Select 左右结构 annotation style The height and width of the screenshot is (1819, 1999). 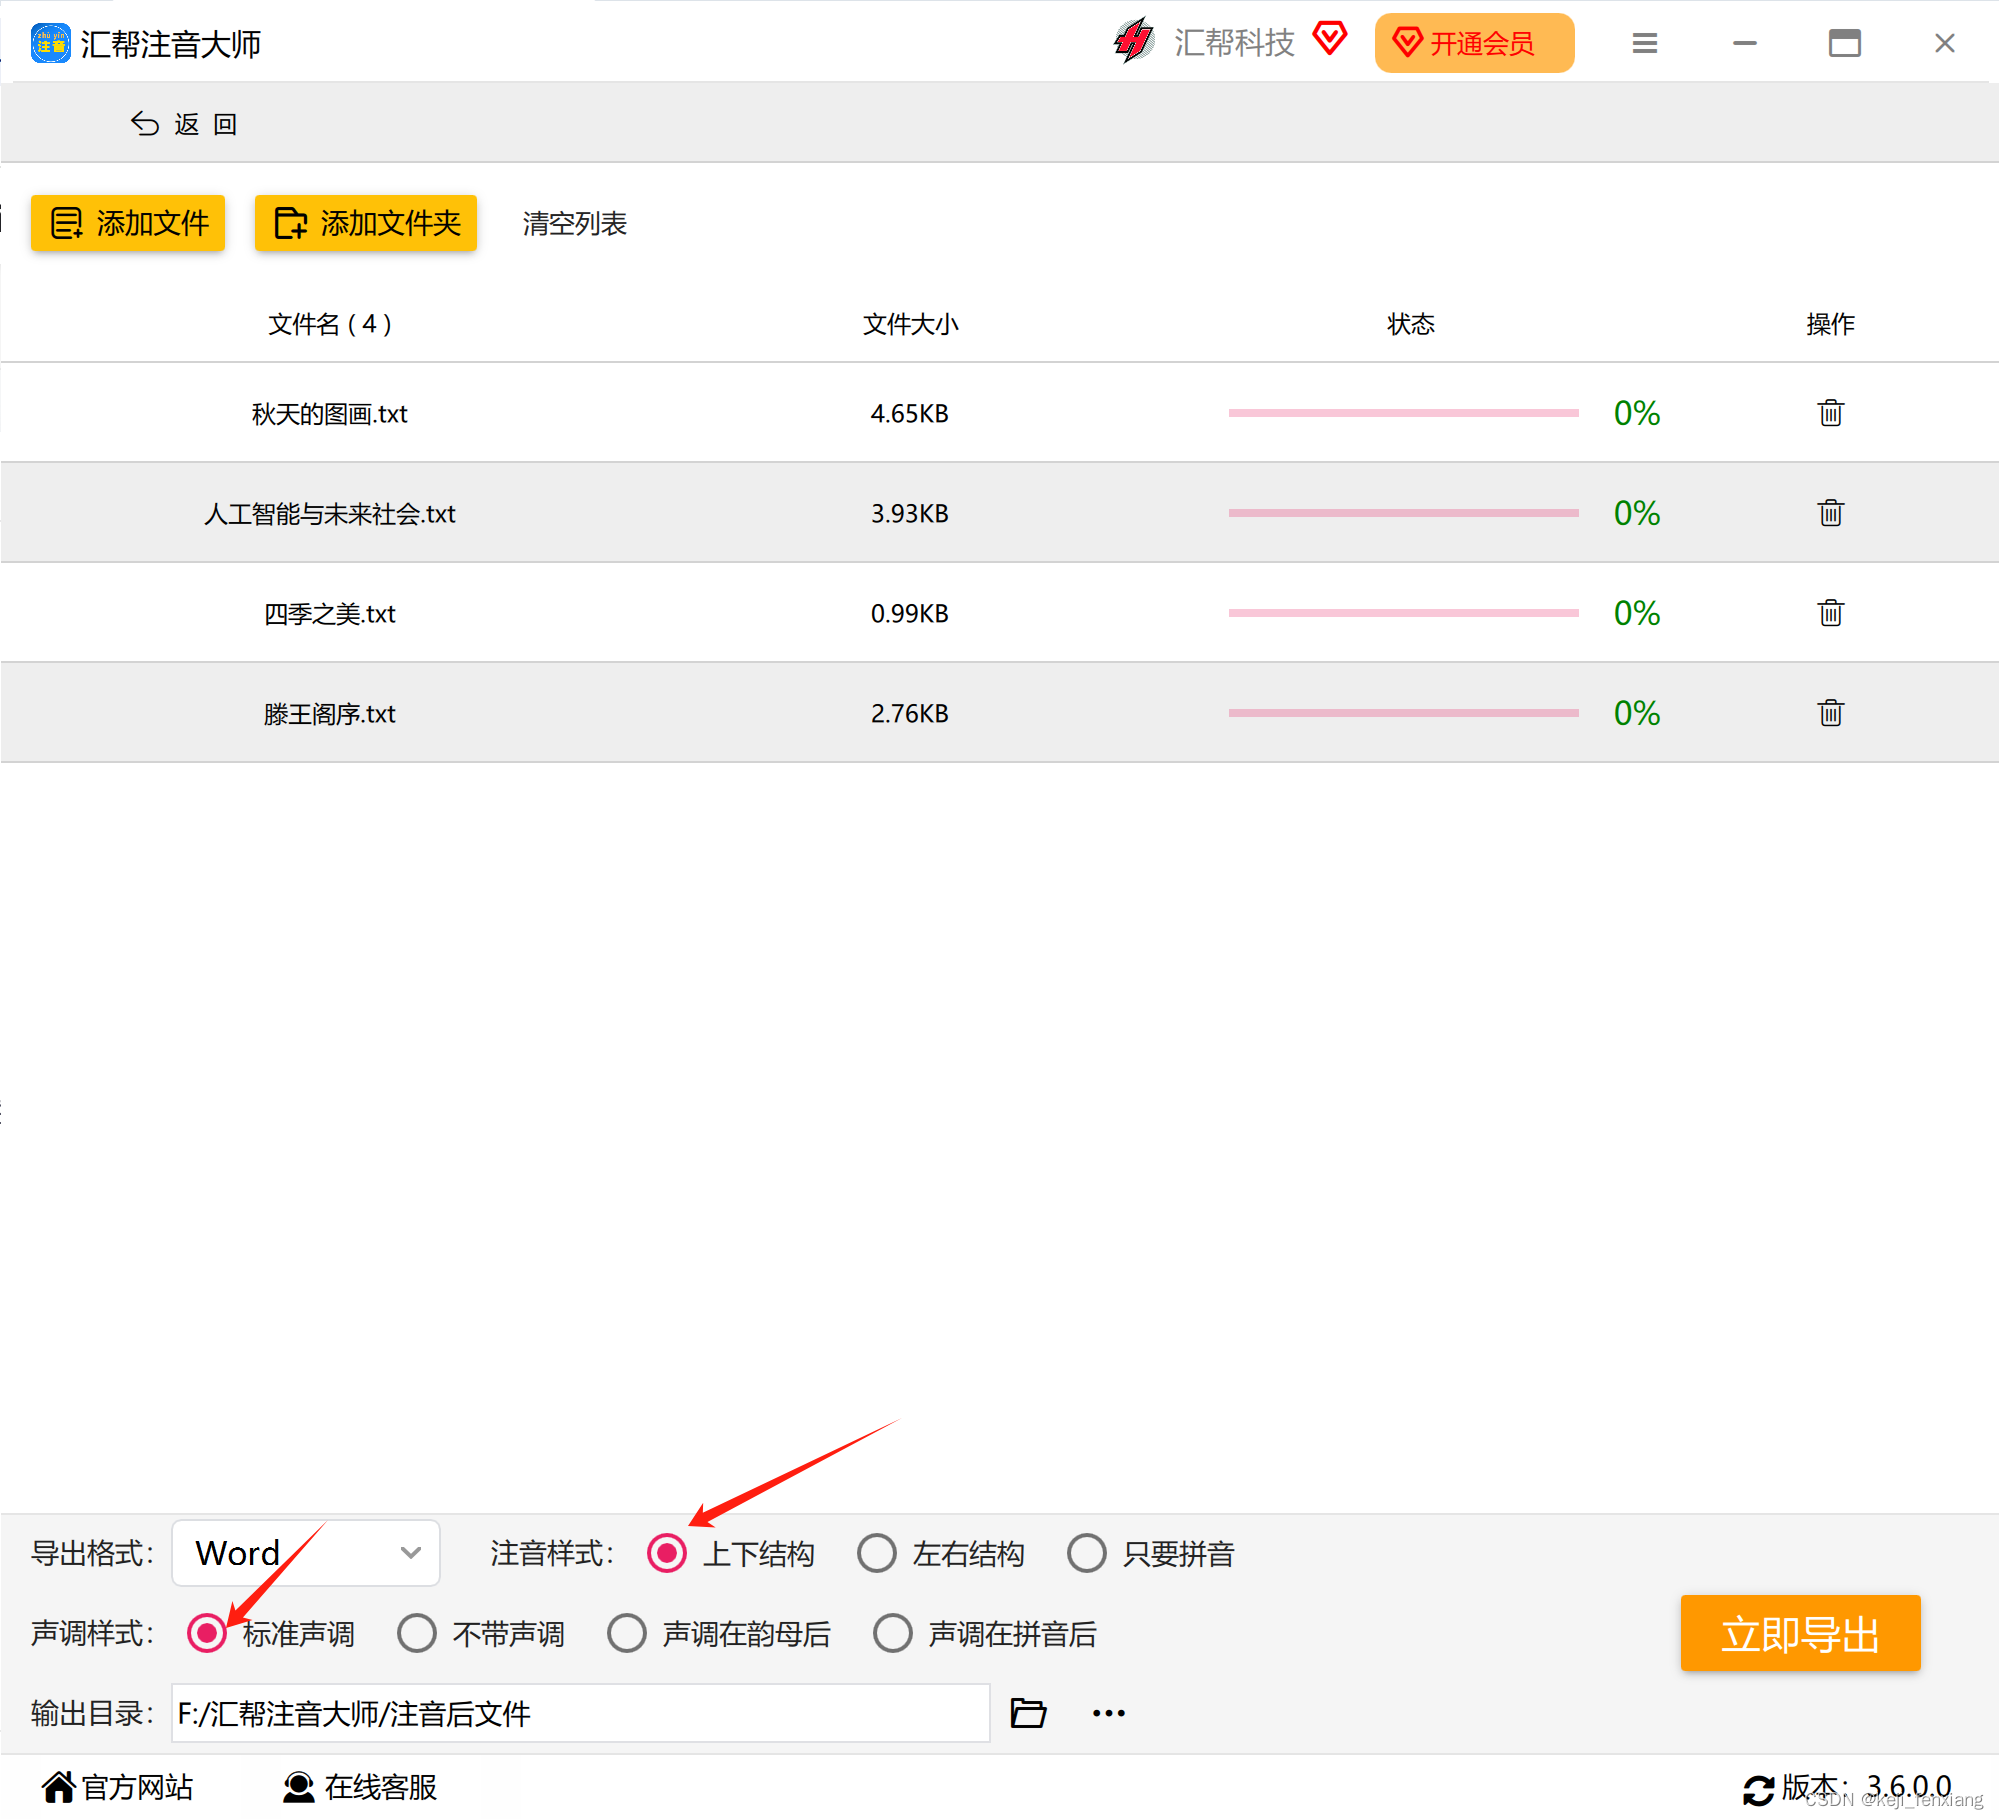point(877,1553)
